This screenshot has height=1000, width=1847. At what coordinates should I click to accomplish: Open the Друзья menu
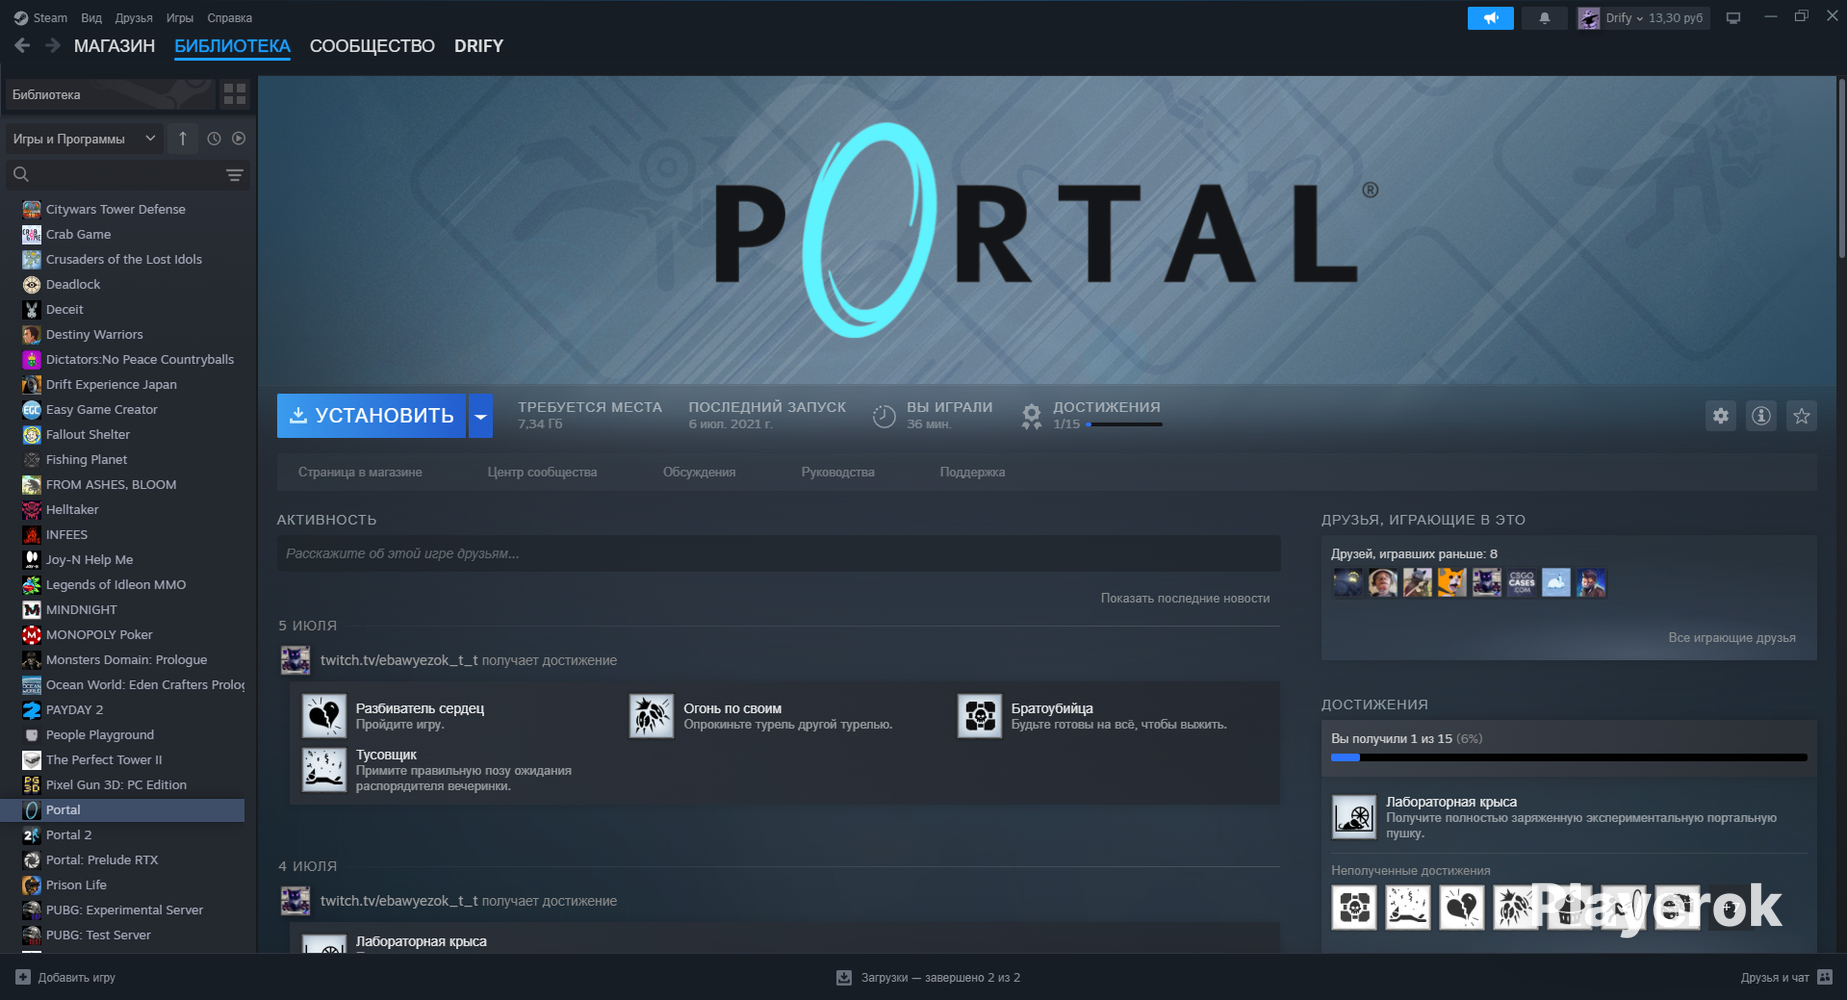coord(134,18)
